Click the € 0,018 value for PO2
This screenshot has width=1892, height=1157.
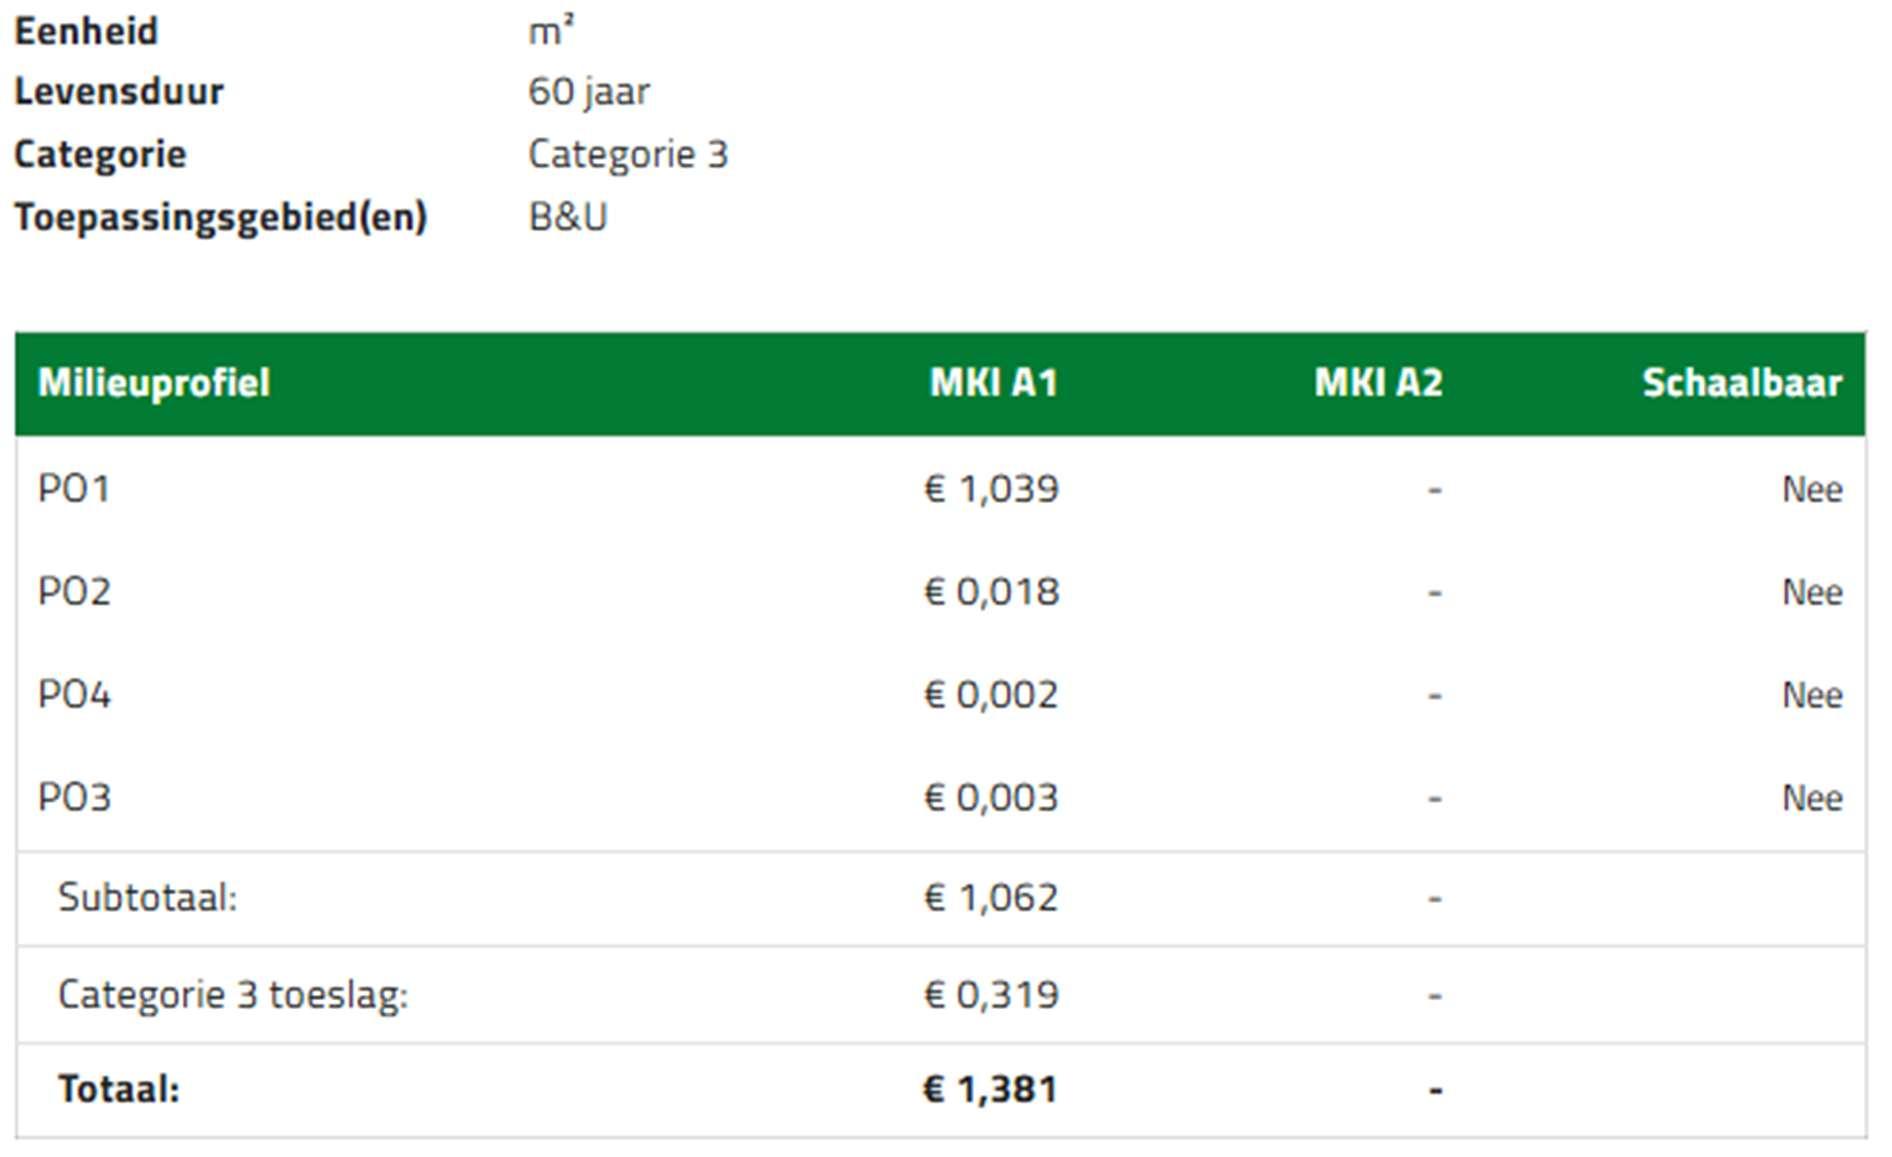[x=991, y=592]
